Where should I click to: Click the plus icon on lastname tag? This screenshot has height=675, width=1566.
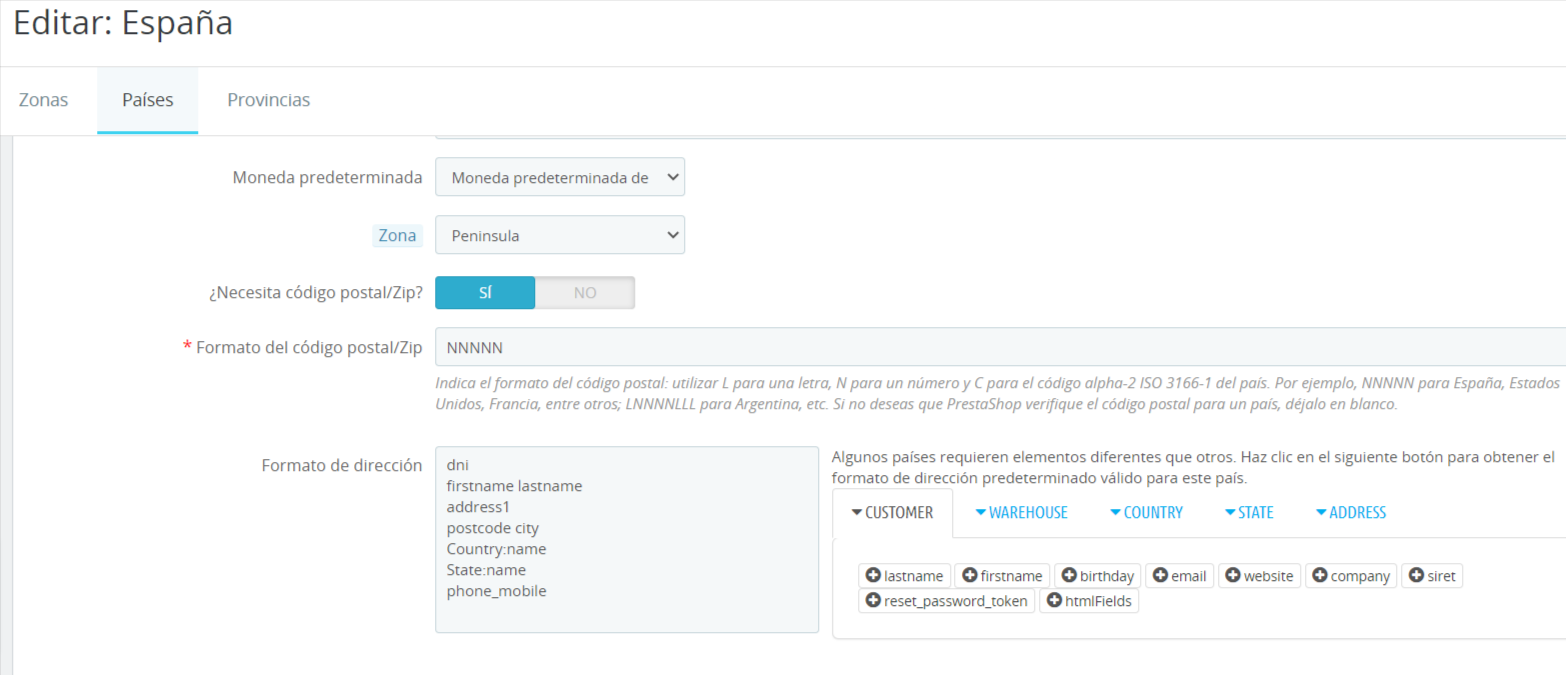(873, 576)
